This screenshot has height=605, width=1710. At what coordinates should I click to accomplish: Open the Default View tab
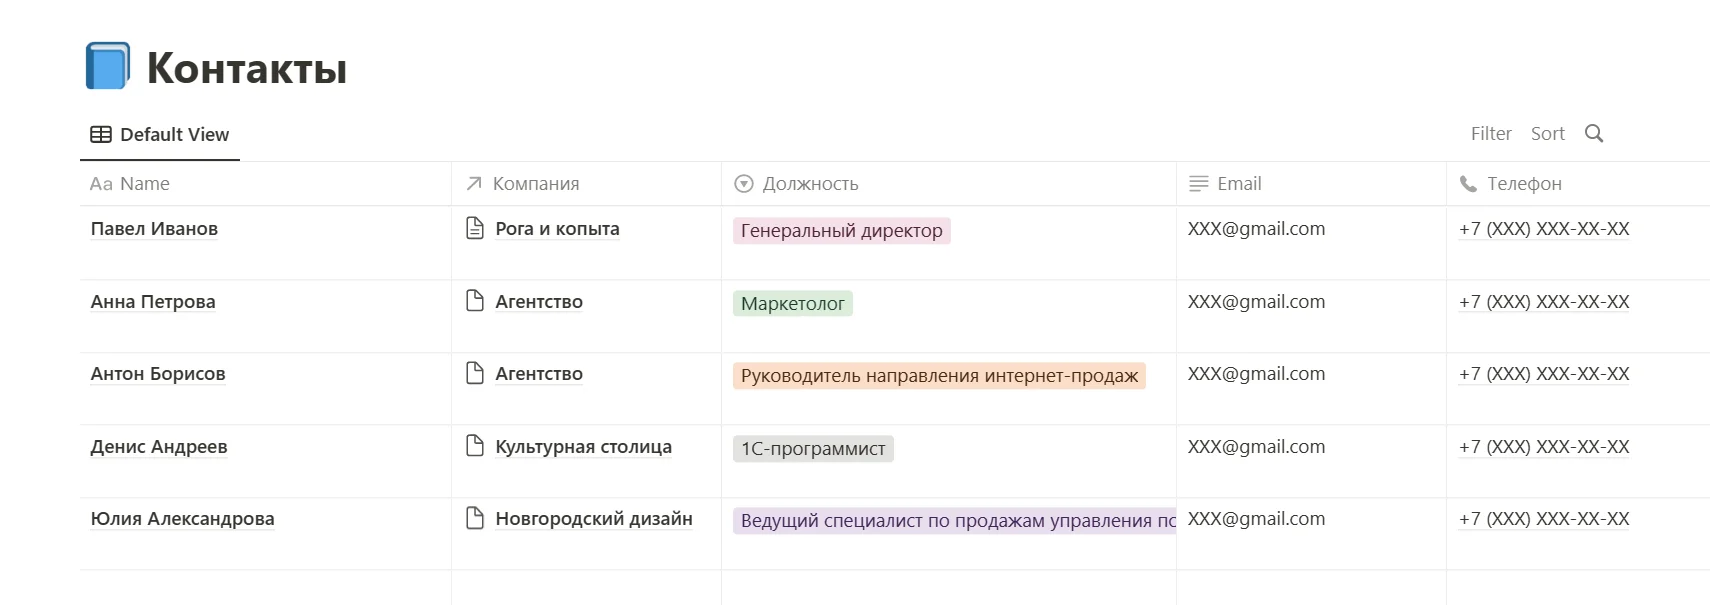(x=160, y=135)
